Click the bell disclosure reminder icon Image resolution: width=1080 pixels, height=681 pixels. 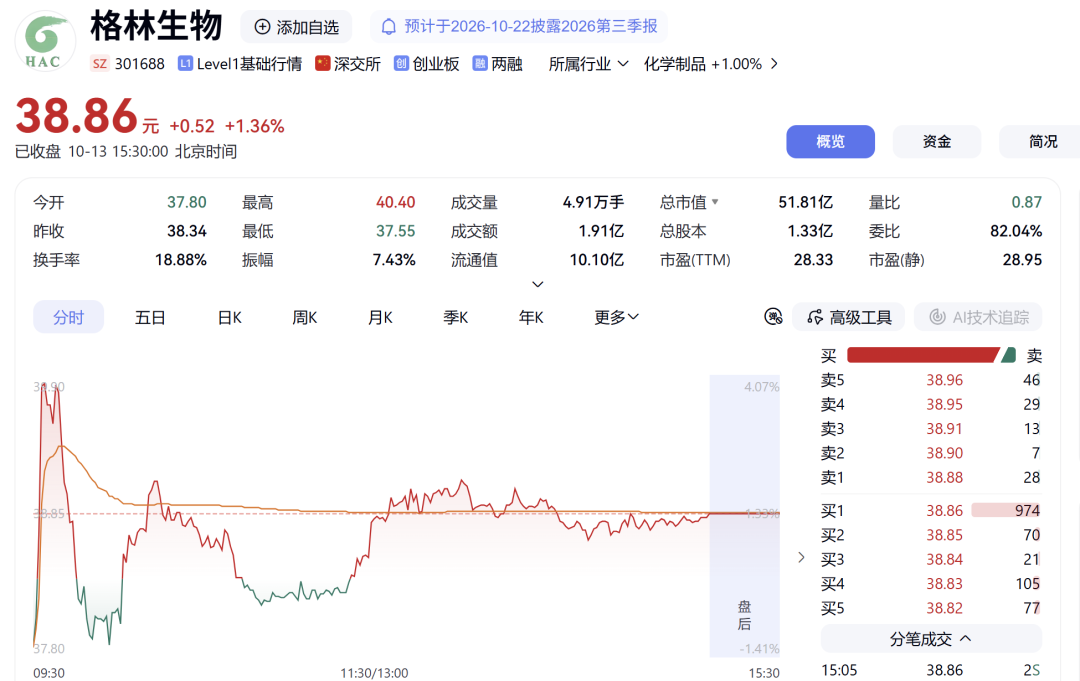click(x=388, y=27)
